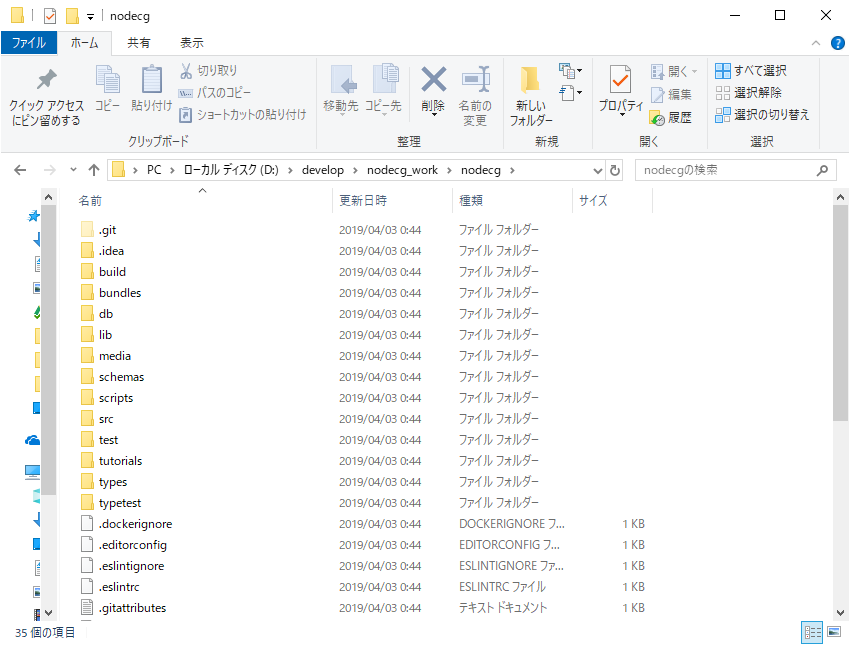850x645 pixels.
Task: Click Properties quick access toolbar icon
Action: [x=50, y=16]
